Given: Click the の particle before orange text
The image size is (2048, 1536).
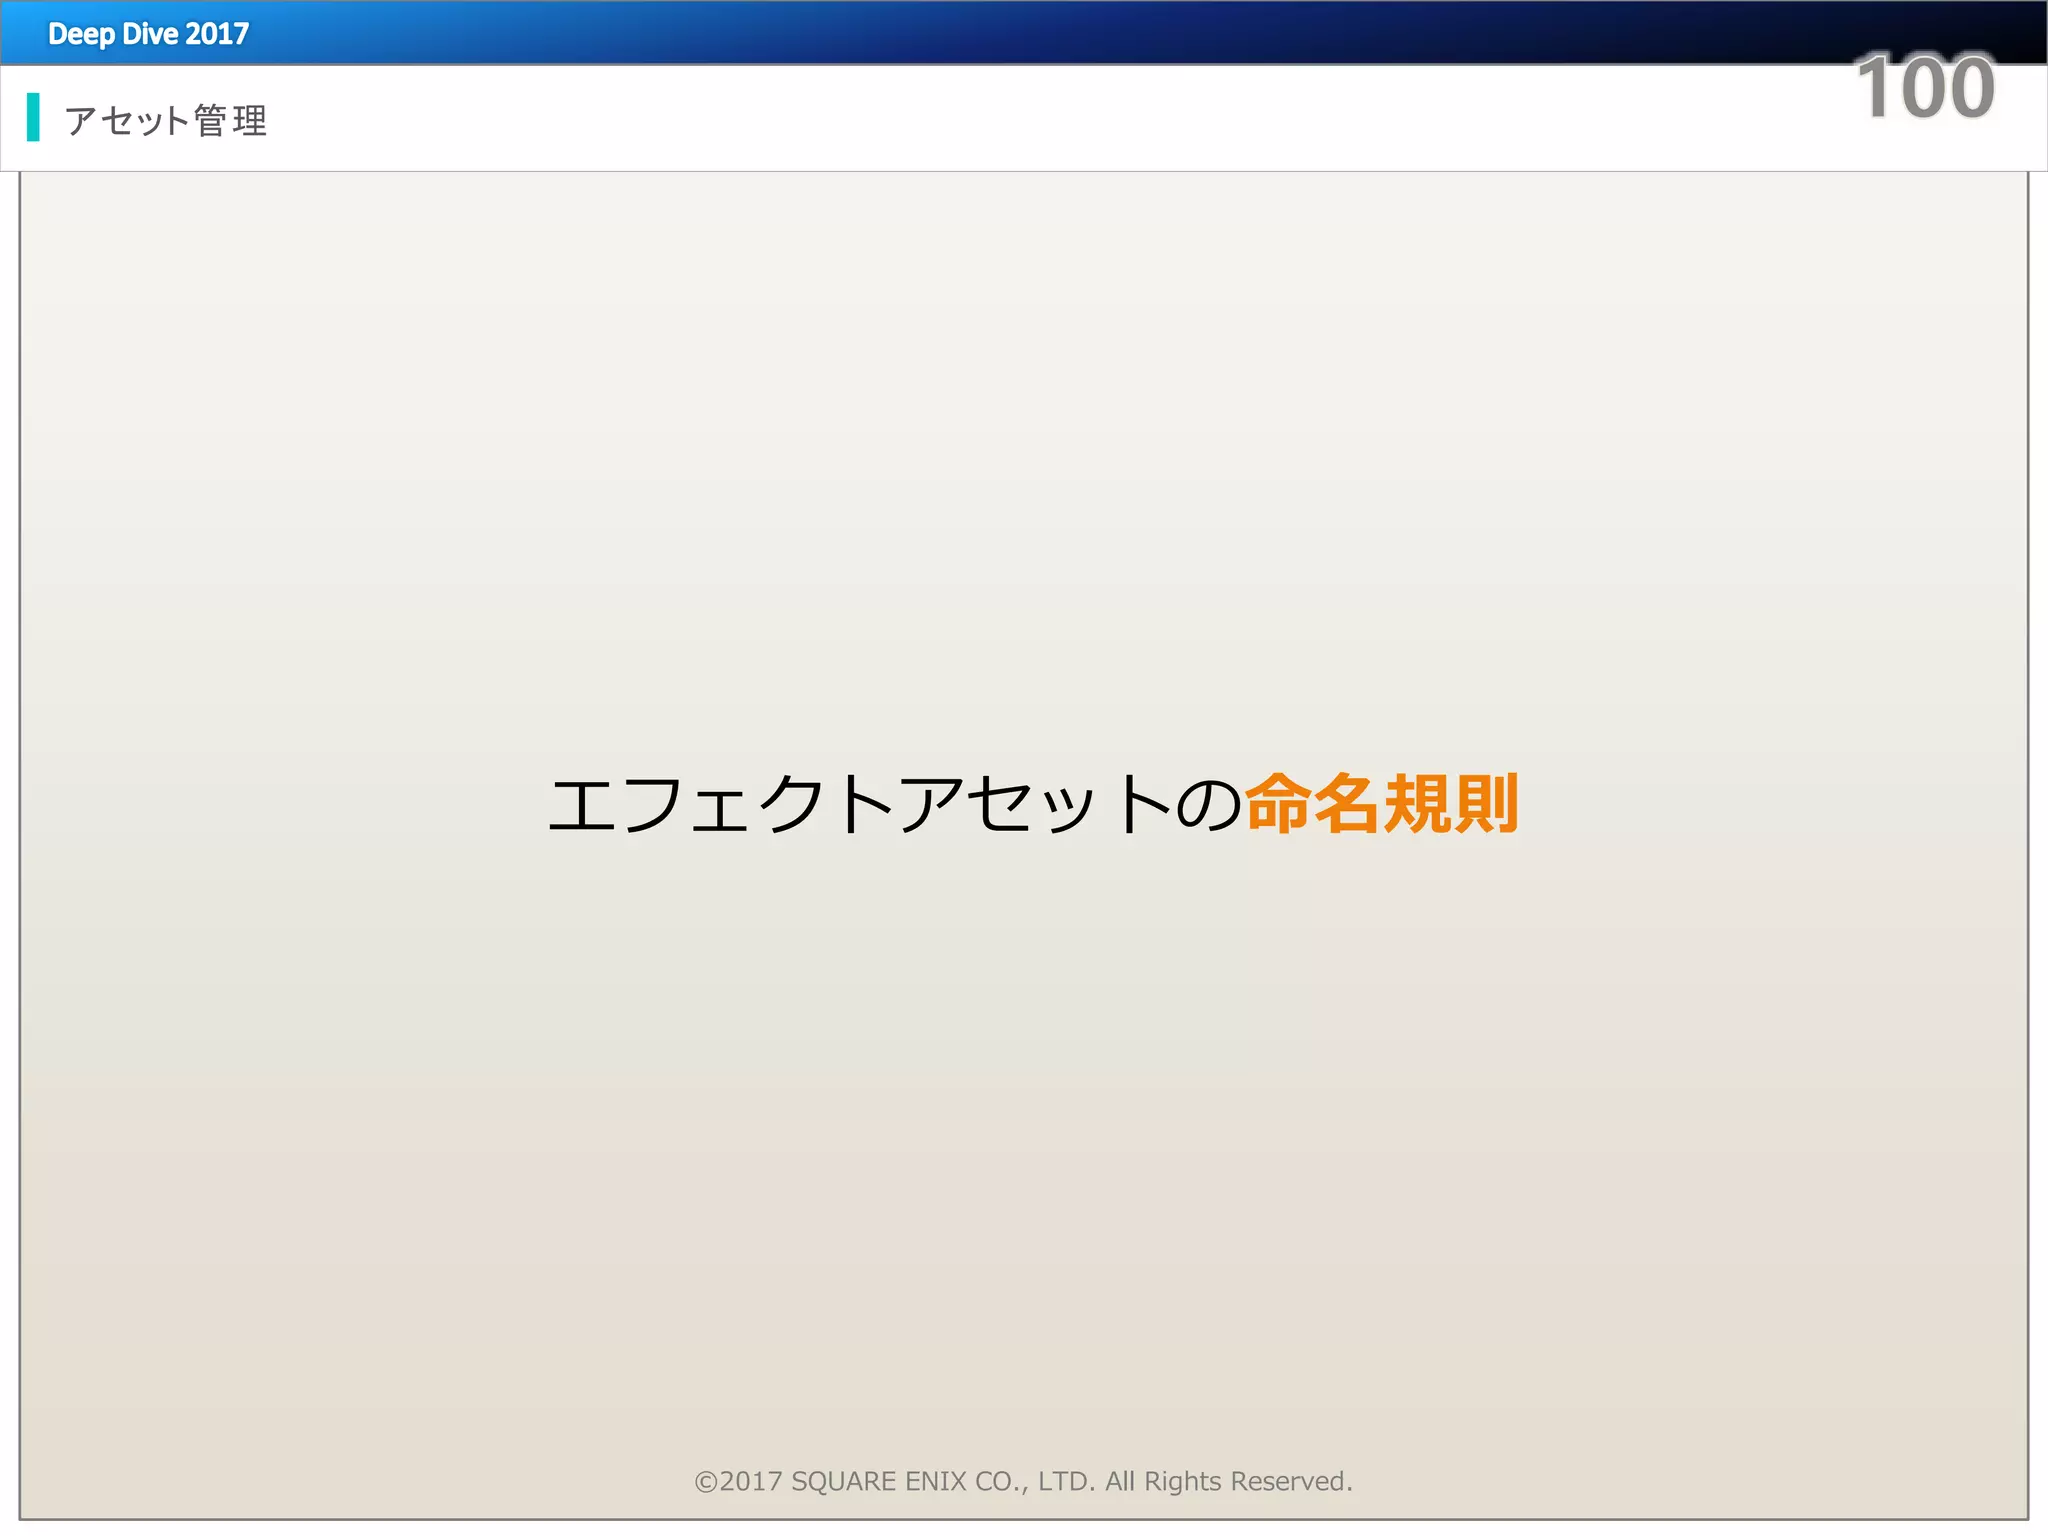Looking at the screenshot, I should coord(1208,806).
